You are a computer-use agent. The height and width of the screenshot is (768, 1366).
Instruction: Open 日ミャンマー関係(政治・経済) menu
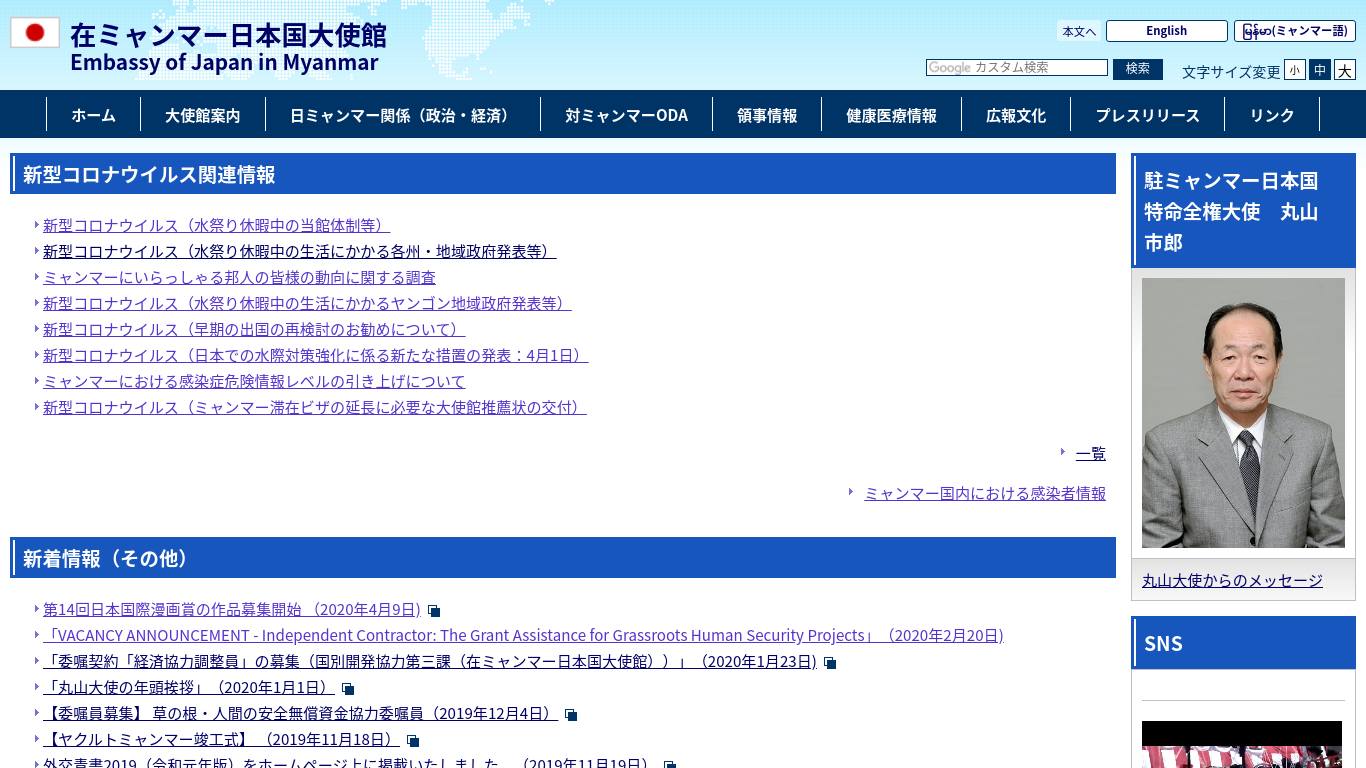pos(403,115)
